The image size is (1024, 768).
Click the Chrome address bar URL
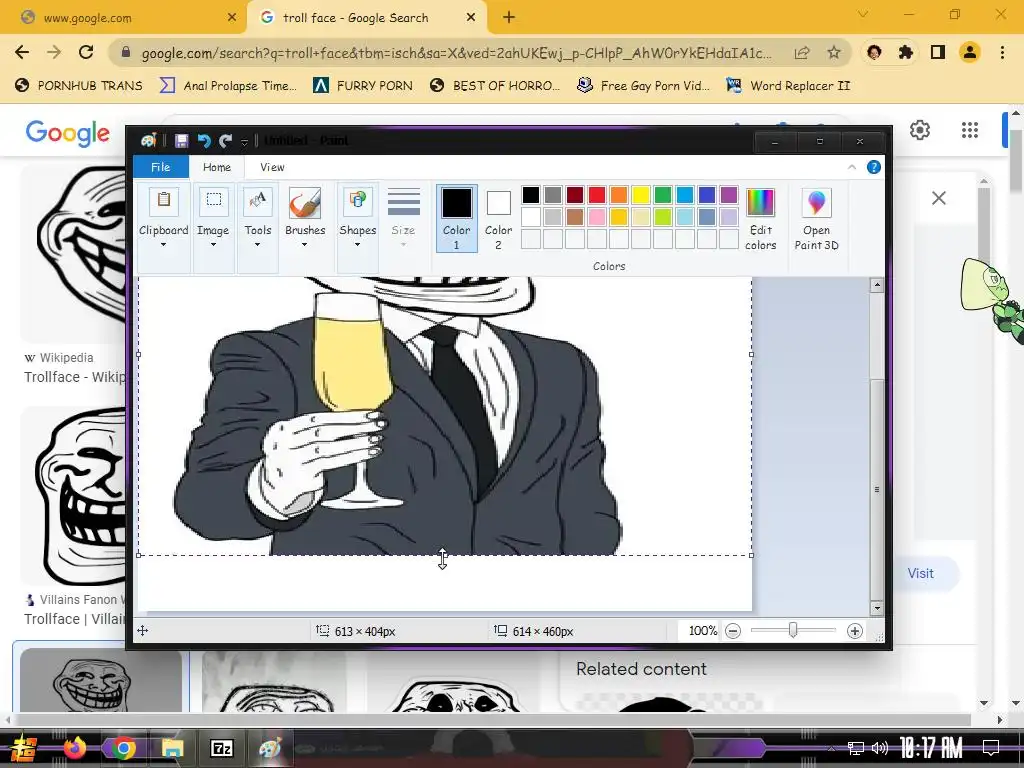pos(456,53)
